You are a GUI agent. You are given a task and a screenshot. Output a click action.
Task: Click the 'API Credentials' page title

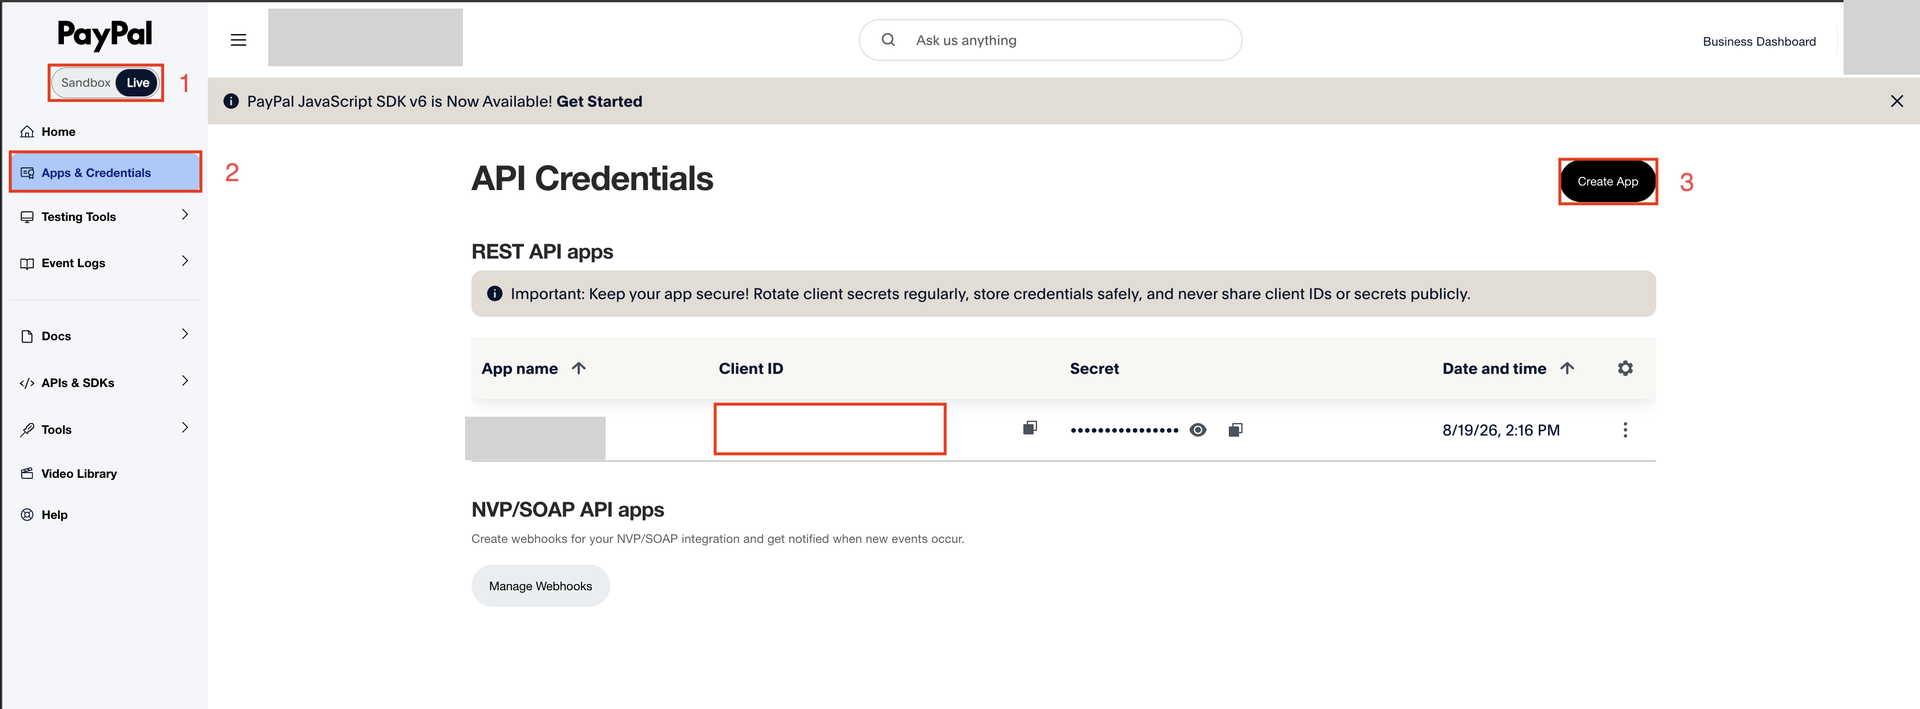pyautogui.click(x=592, y=179)
